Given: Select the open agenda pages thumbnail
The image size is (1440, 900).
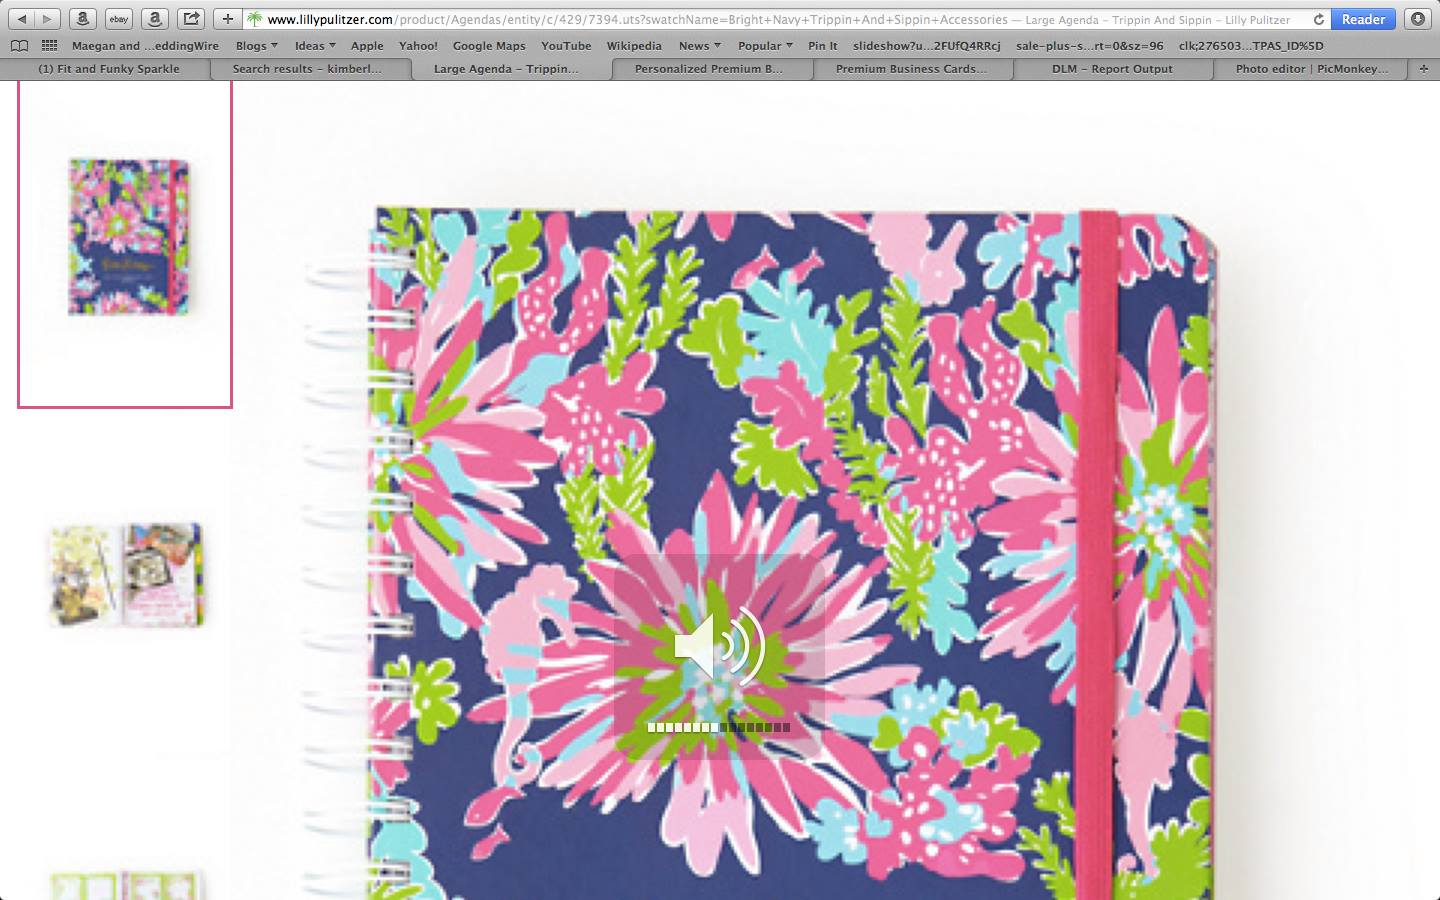Looking at the screenshot, I should click(126, 575).
